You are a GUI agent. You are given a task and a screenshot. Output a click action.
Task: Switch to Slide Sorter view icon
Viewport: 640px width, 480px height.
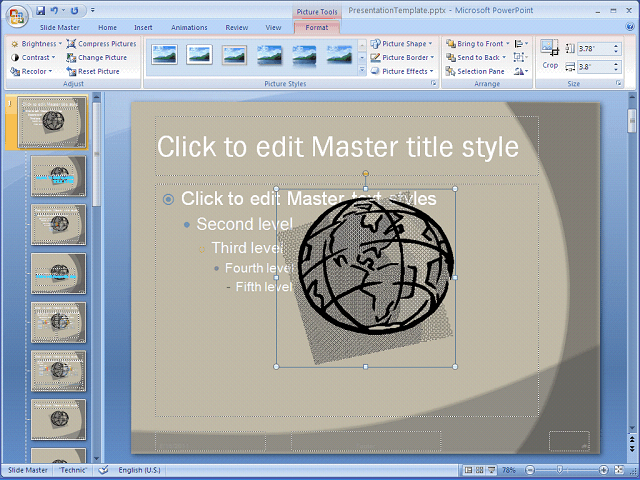(x=480, y=470)
